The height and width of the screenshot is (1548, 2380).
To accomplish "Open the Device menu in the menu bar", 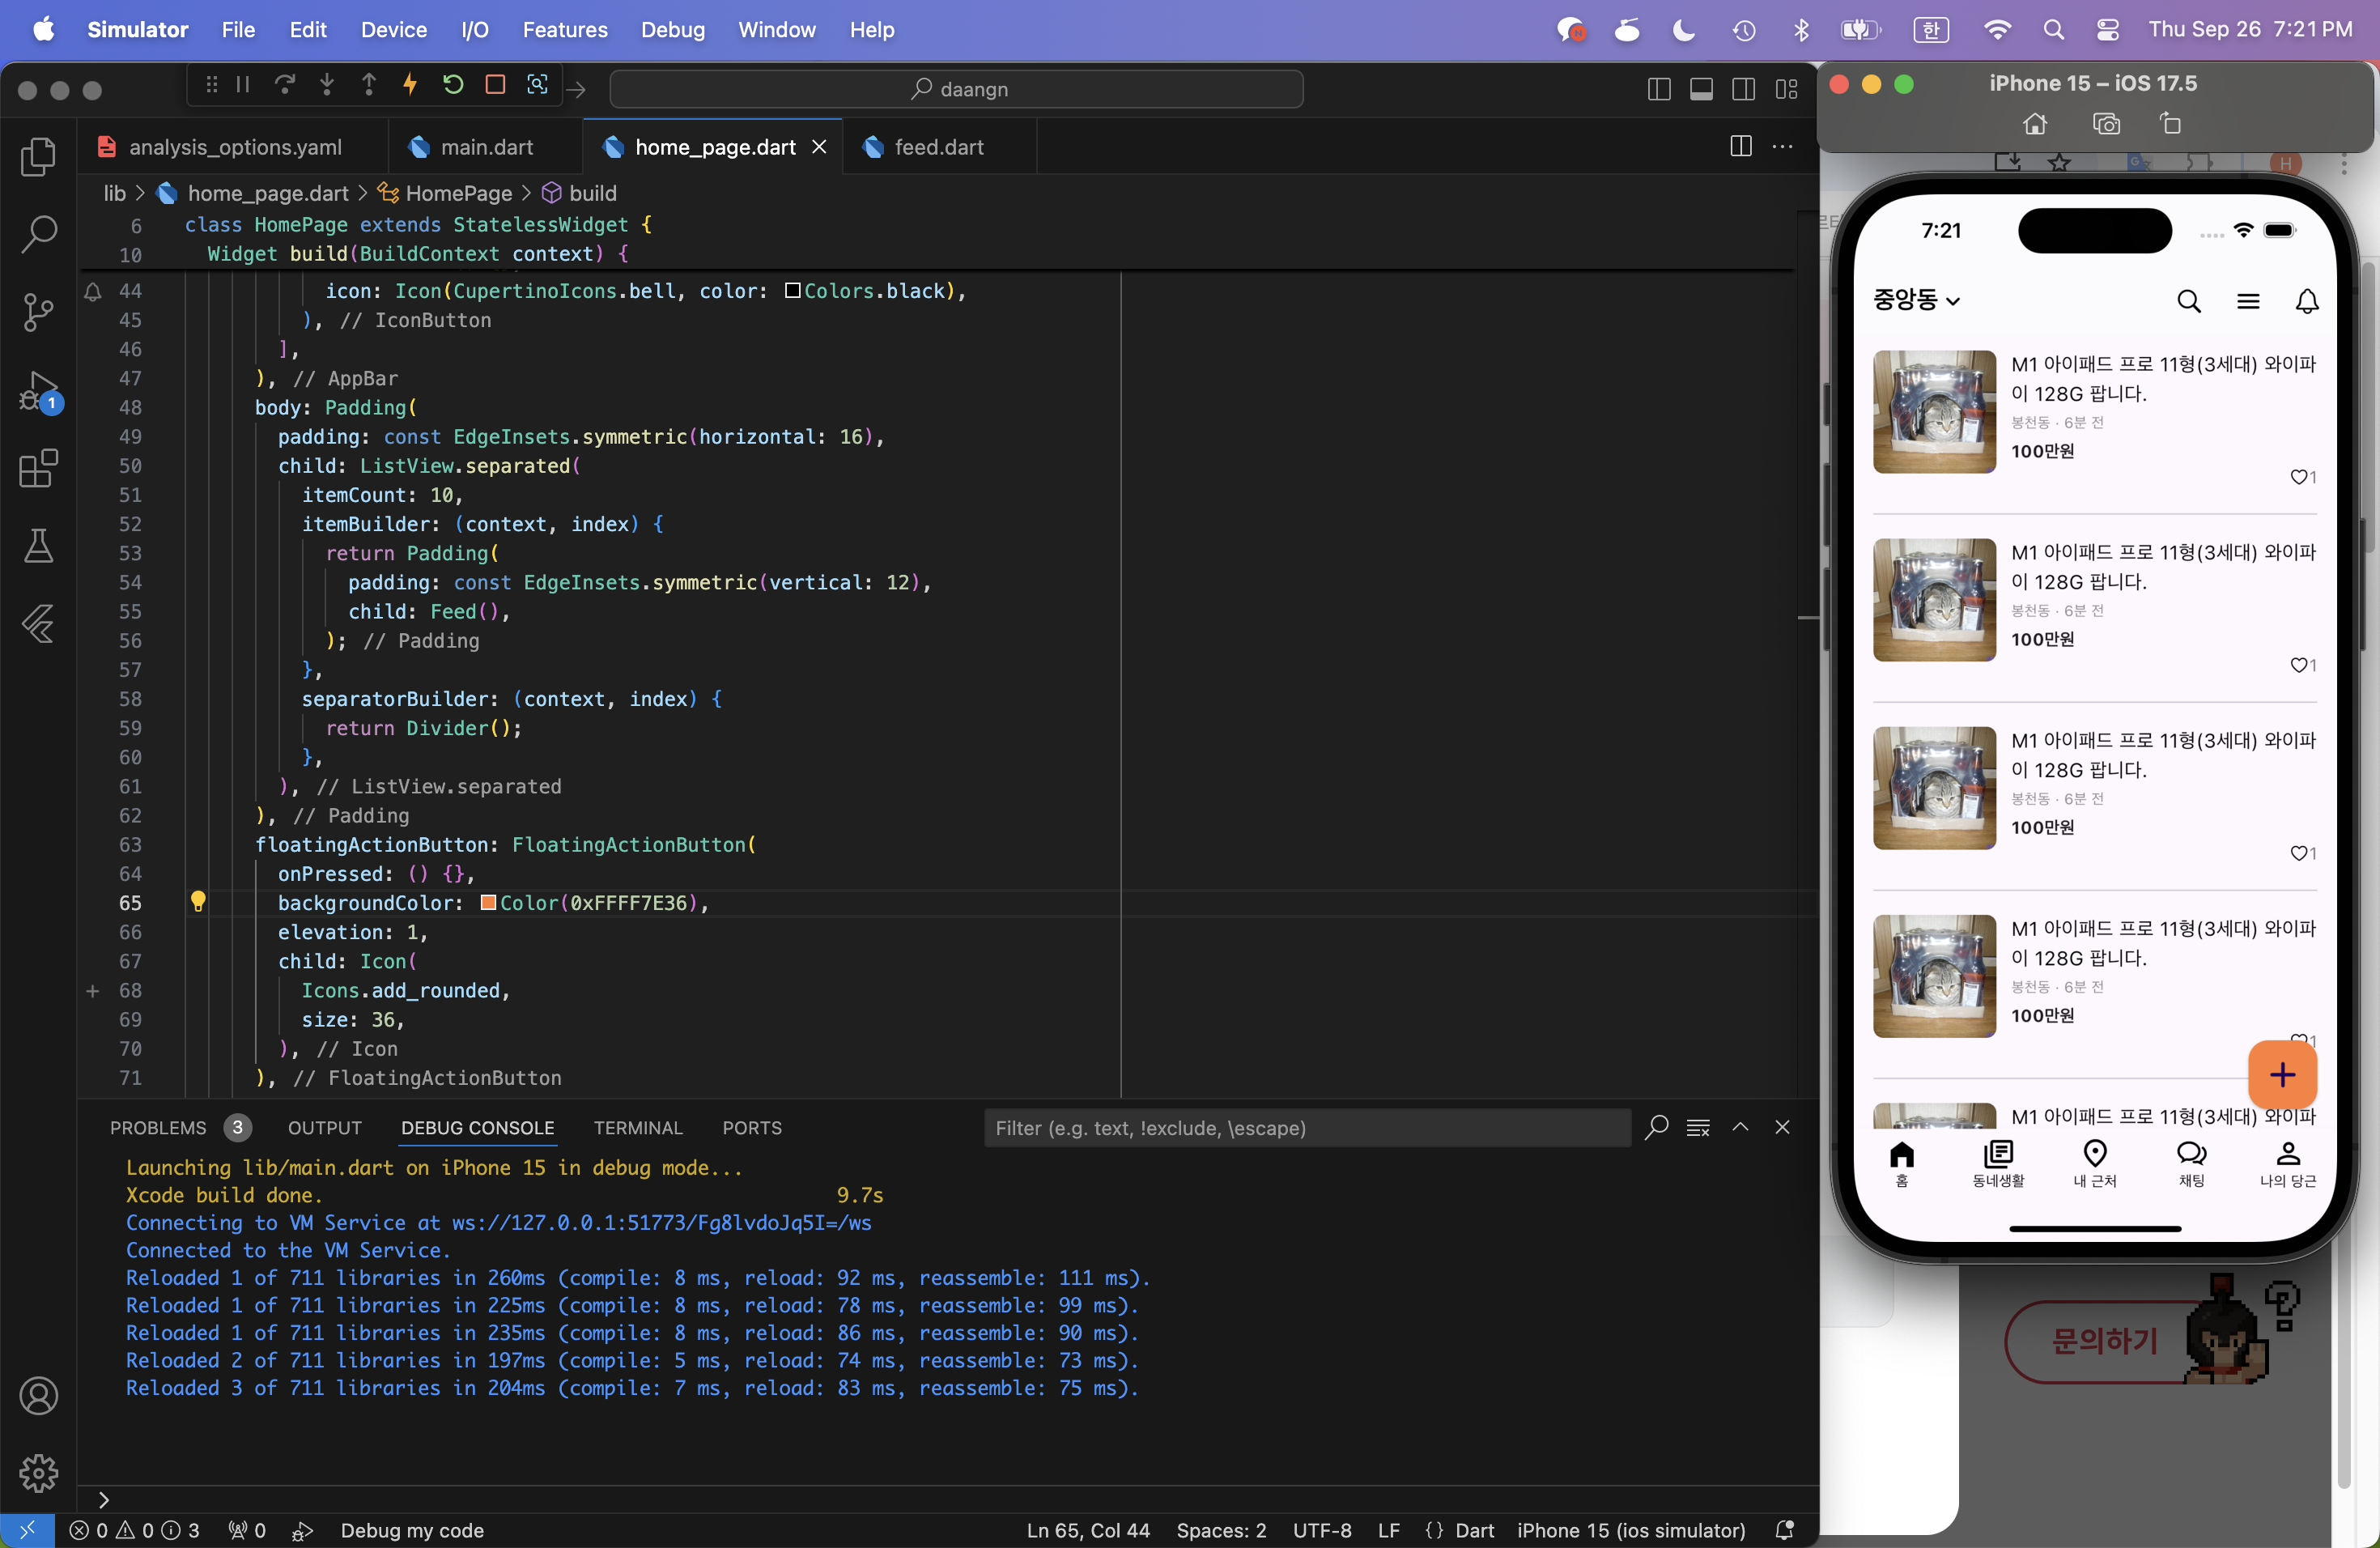I will click(x=394, y=30).
